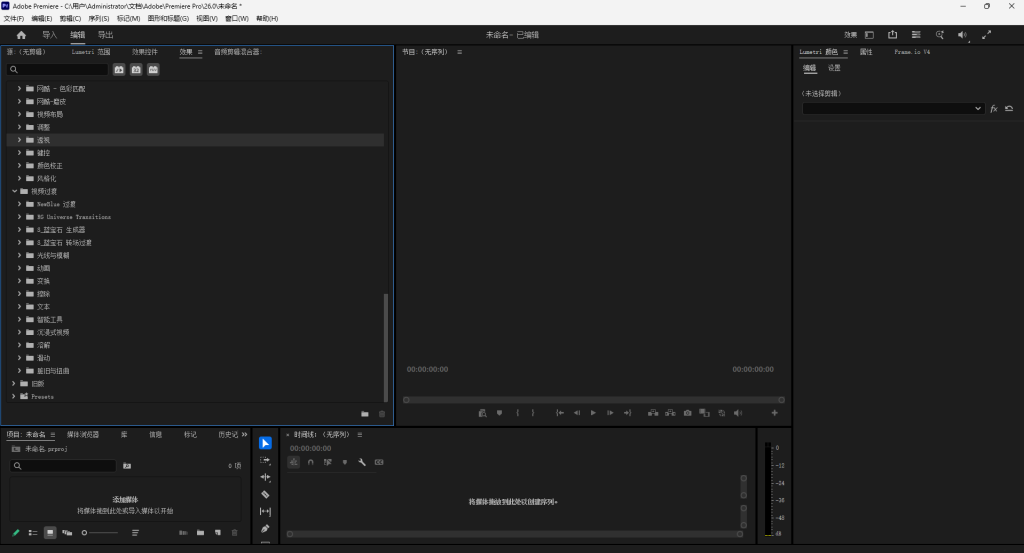The width and height of the screenshot is (1024, 553).
Task: Select the Slip tool
Action: (x=265, y=511)
